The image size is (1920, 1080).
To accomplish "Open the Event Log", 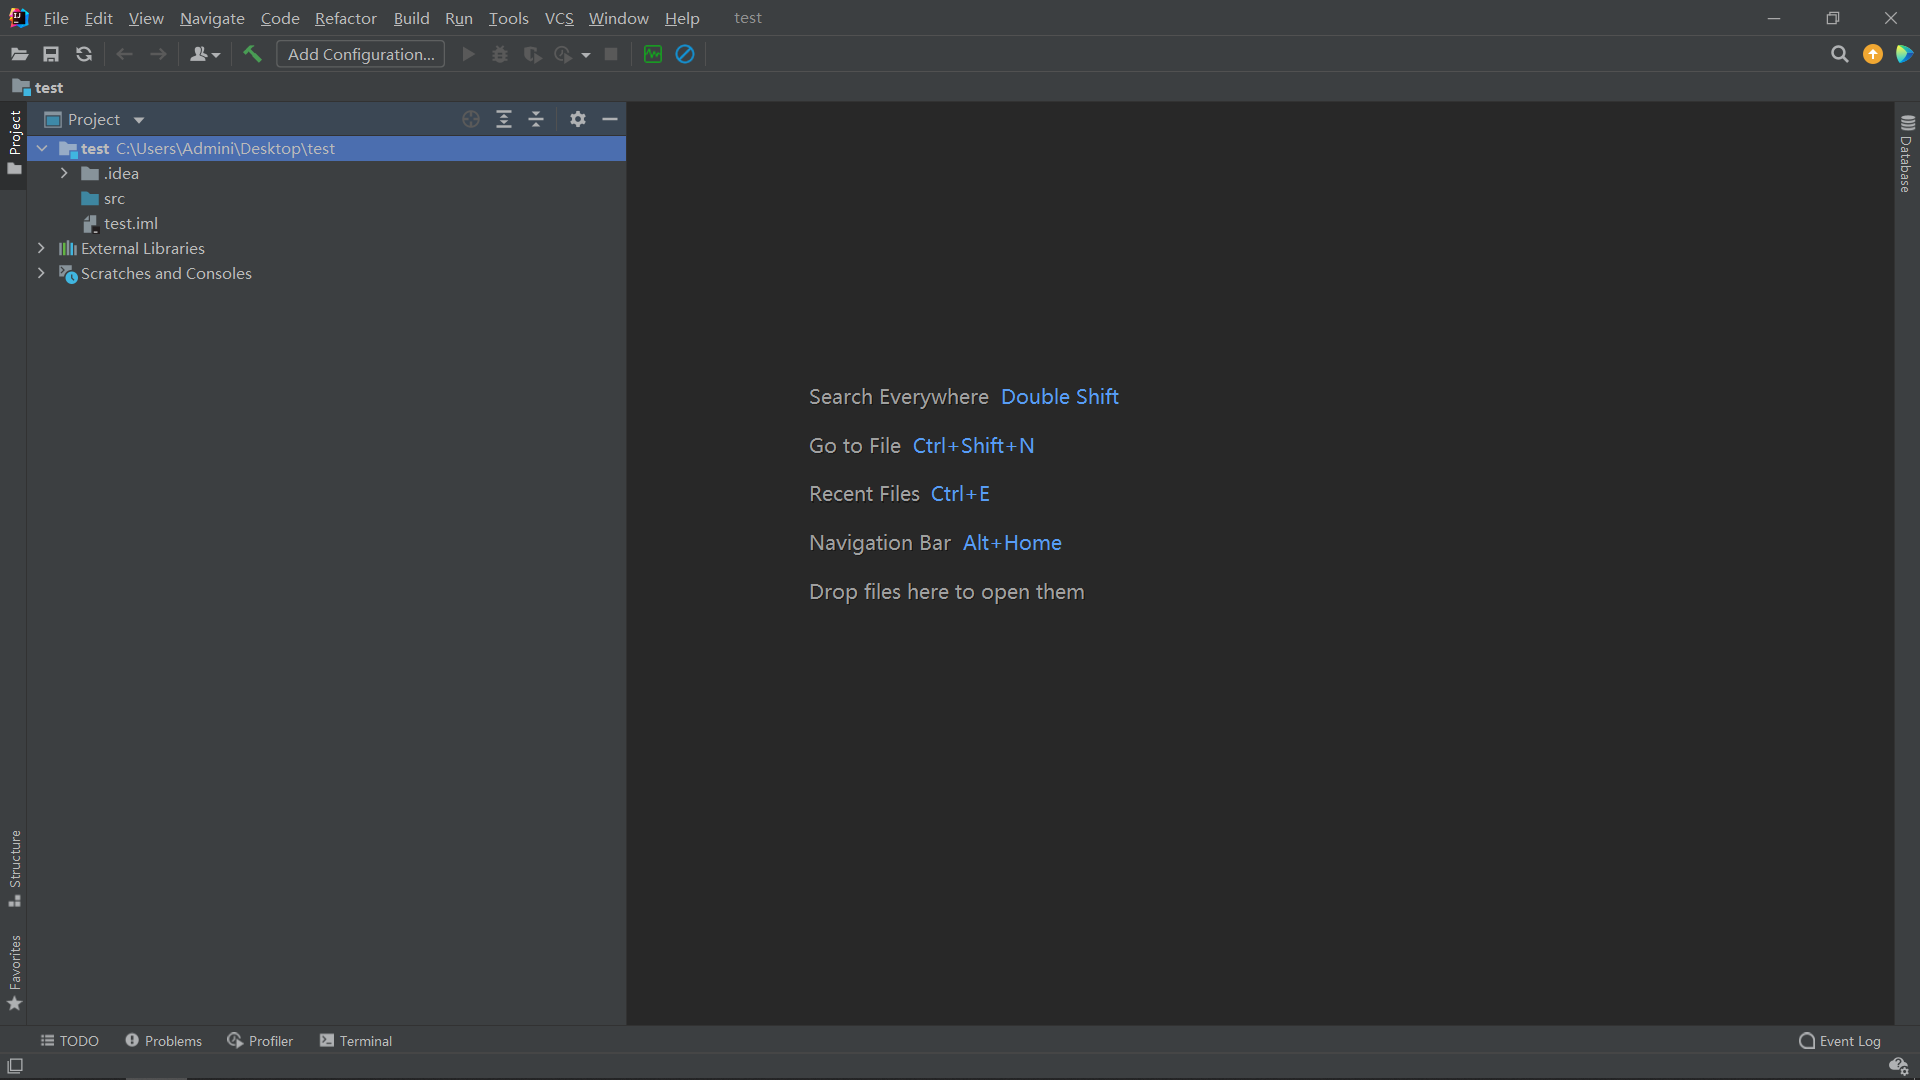I will (1840, 1041).
